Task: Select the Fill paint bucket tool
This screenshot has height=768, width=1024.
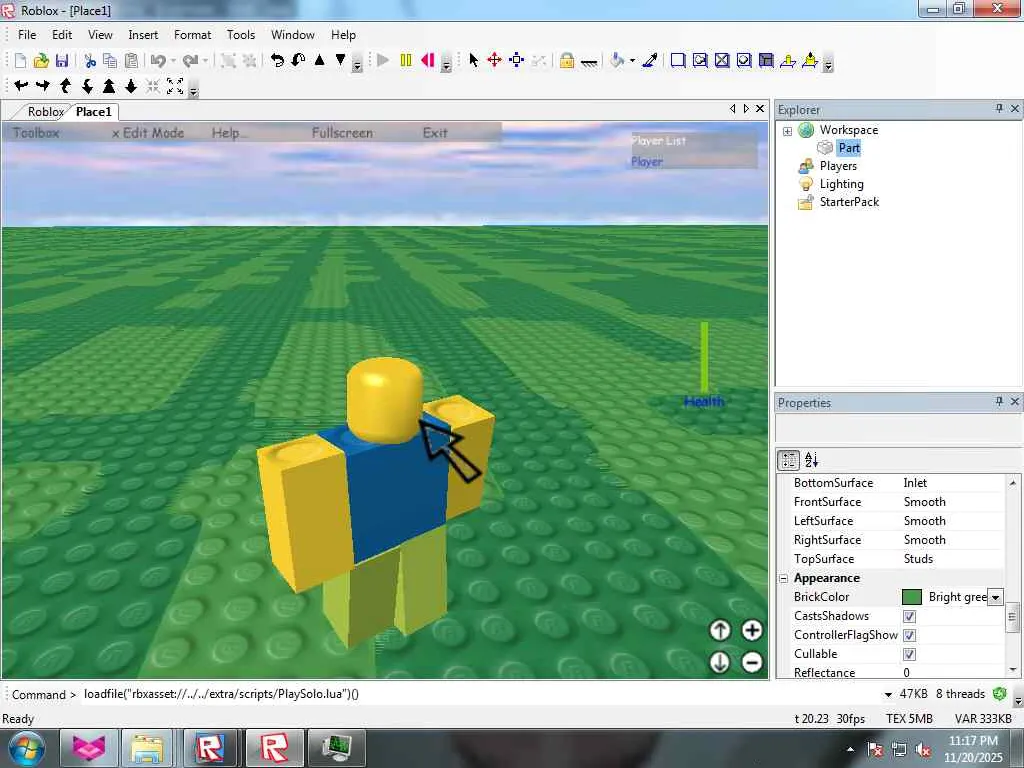Action: click(x=617, y=61)
